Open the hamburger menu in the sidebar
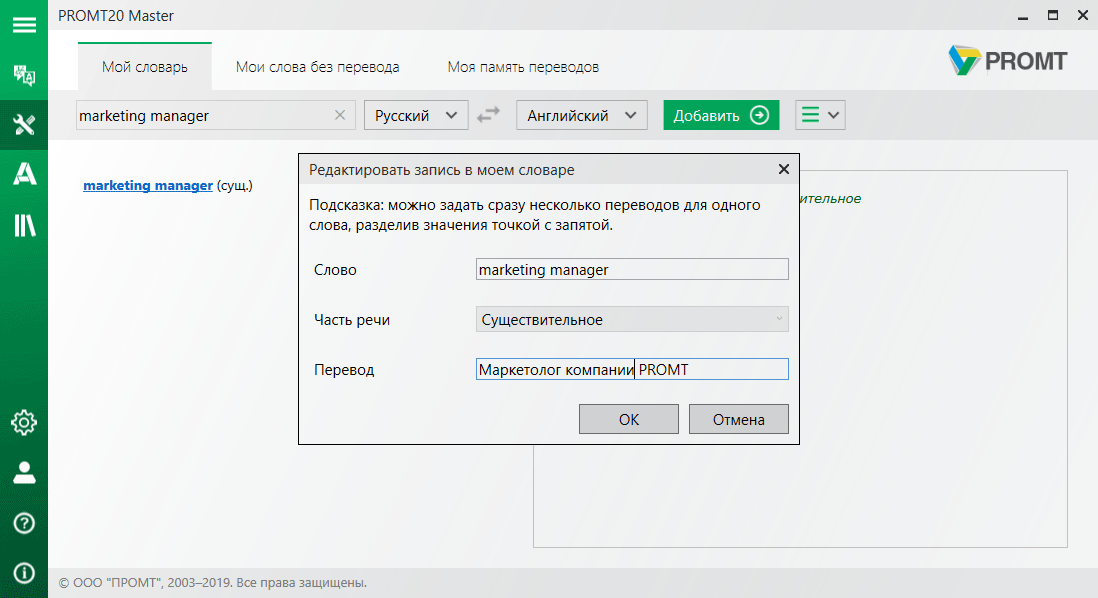This screenshot has width=1098, height=598. (24, 25)
